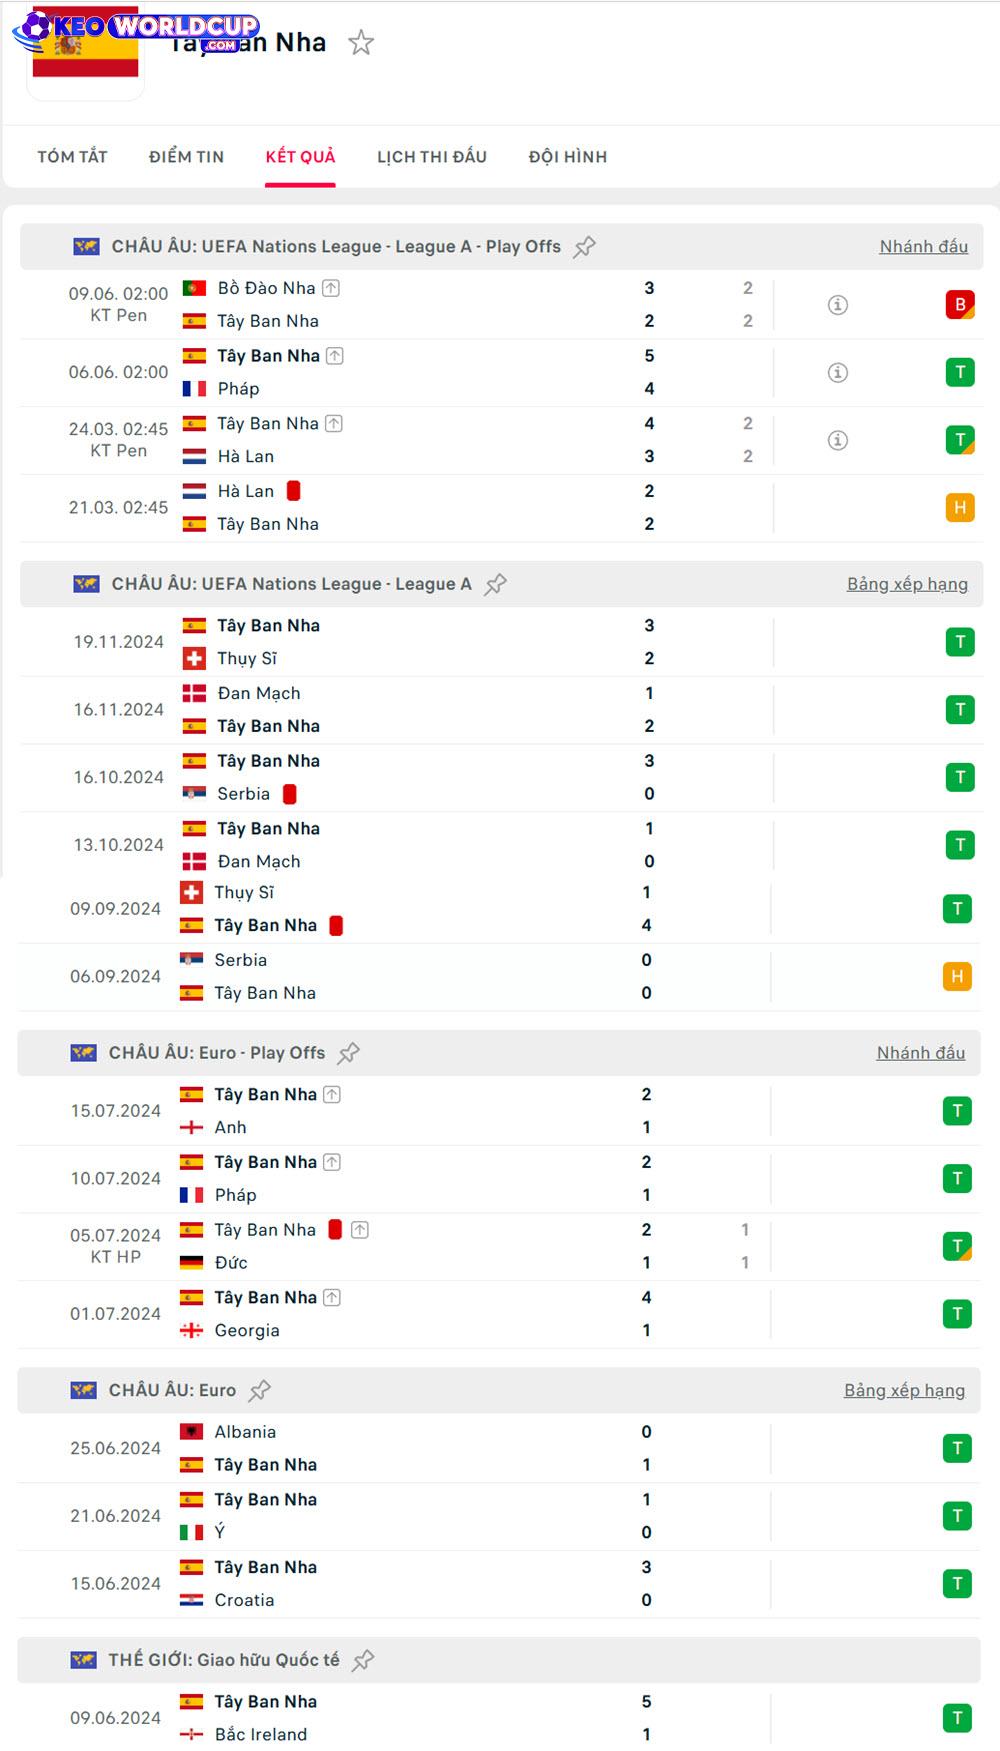The image size is (1000, 1751).
Task: Click the KeoWorldCup logo
Action: tap(136, 30)
